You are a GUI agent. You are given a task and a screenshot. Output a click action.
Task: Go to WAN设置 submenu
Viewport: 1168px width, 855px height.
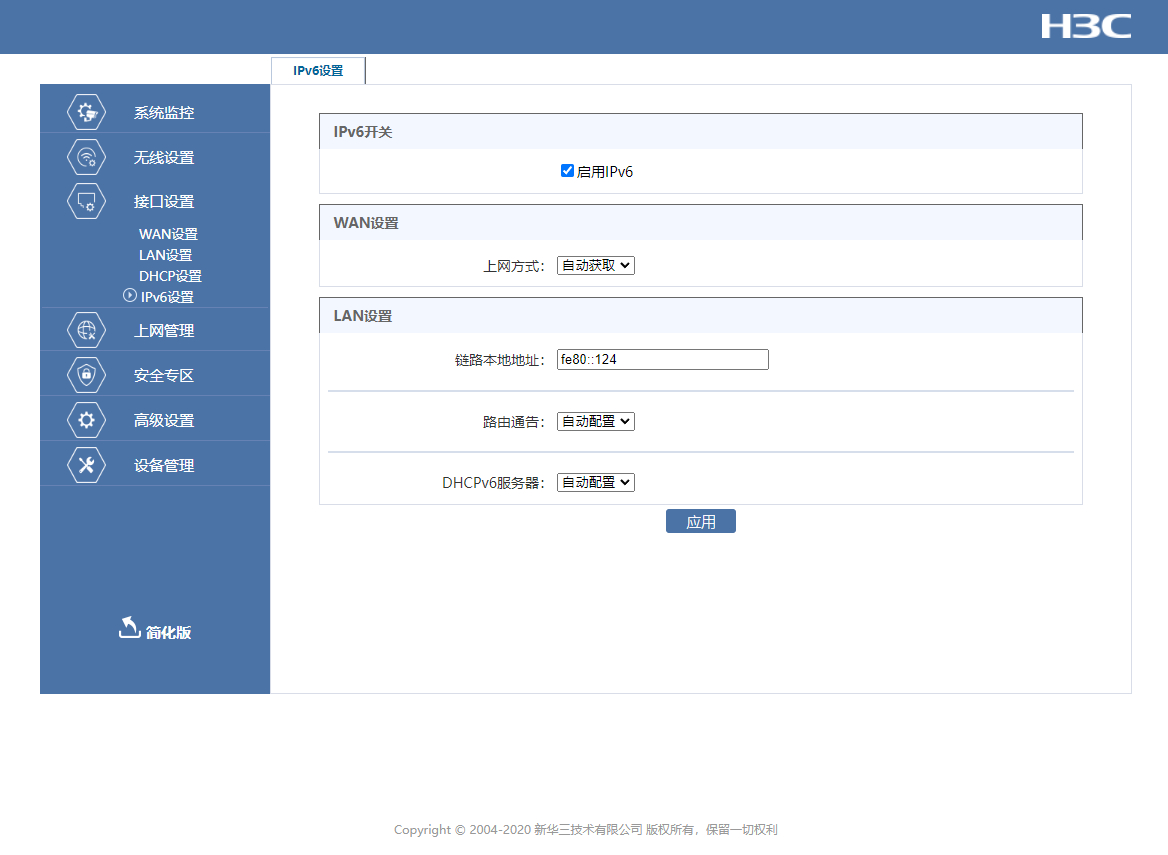[168, 234]
